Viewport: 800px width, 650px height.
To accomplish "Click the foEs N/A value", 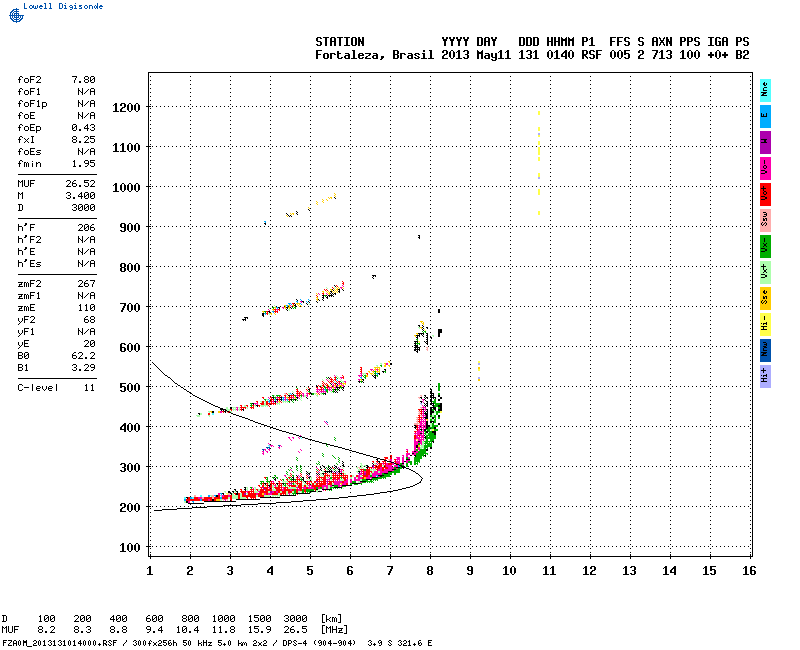I will 86,152.
